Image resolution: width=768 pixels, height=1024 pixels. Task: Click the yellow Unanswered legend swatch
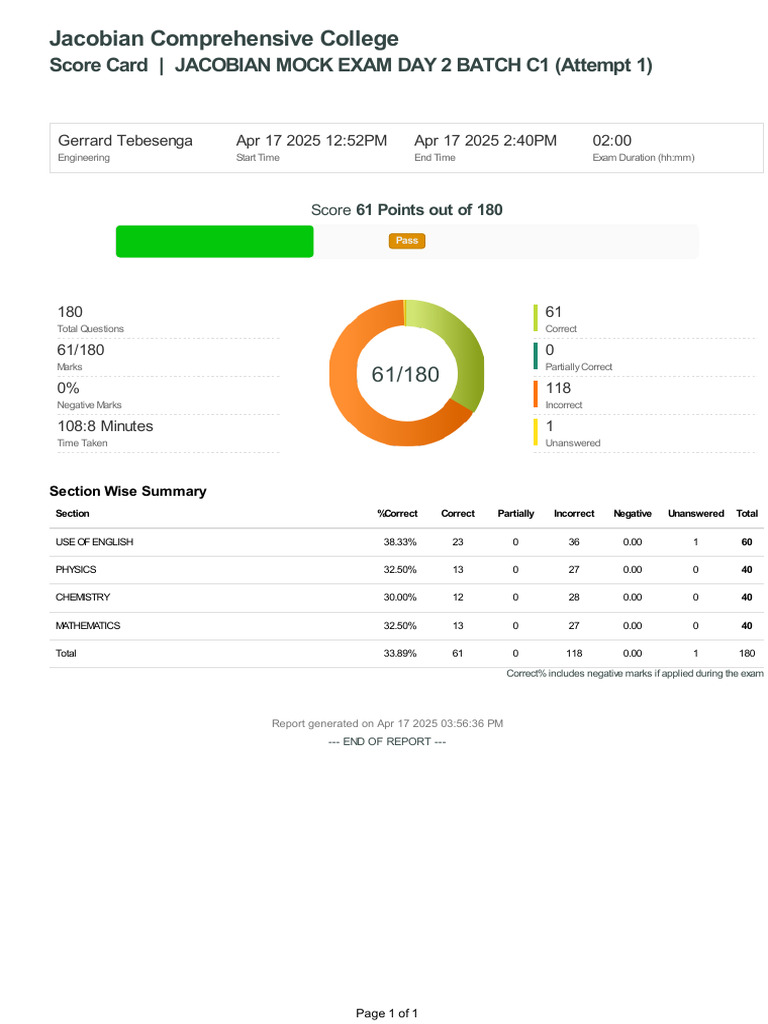click(536, 432)
